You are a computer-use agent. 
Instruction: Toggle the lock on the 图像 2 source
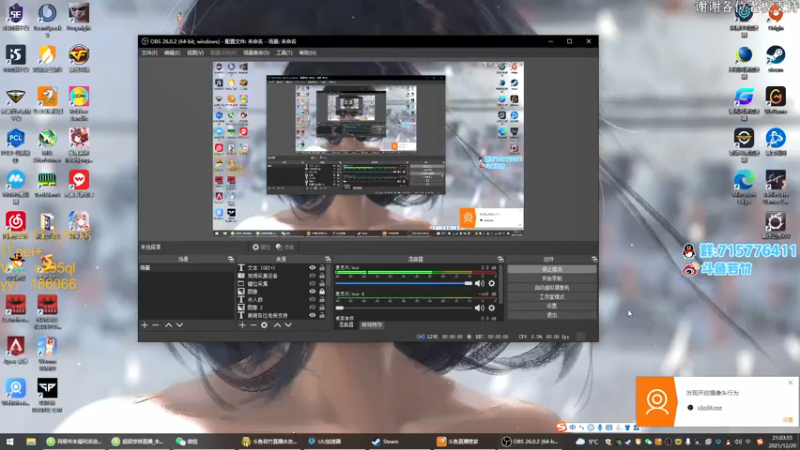tap(322, 307)
